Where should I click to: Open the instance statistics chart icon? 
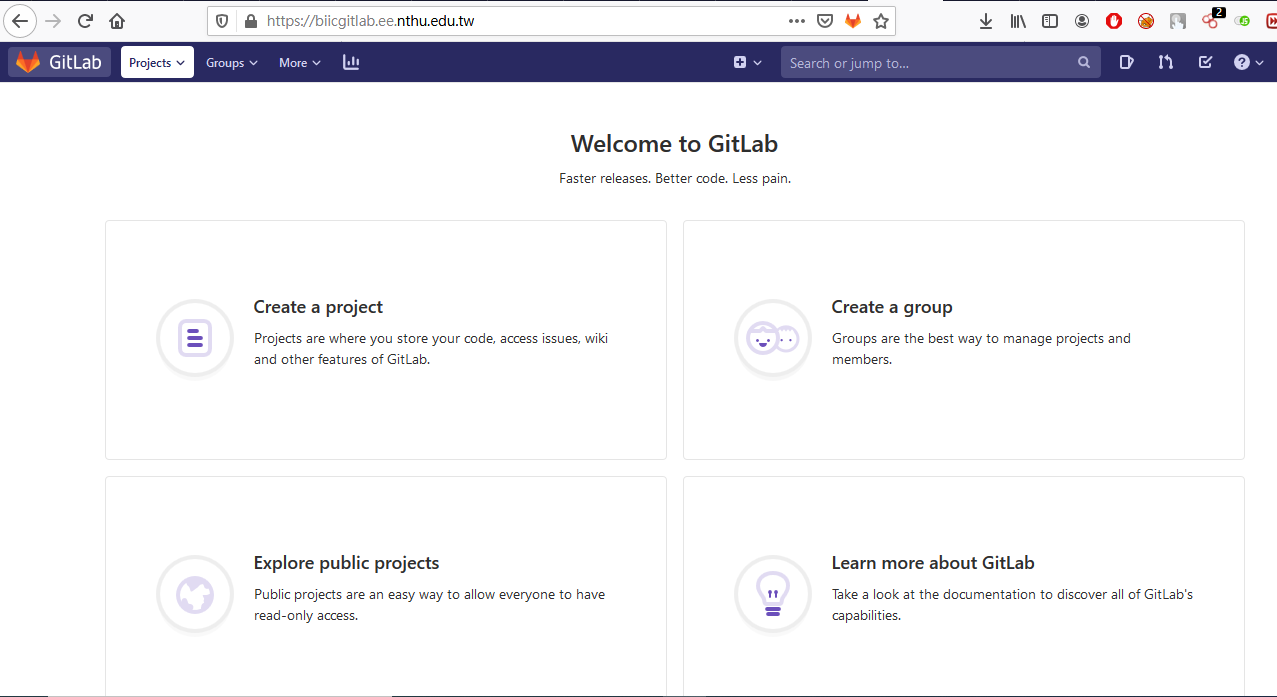coord(351,62)
